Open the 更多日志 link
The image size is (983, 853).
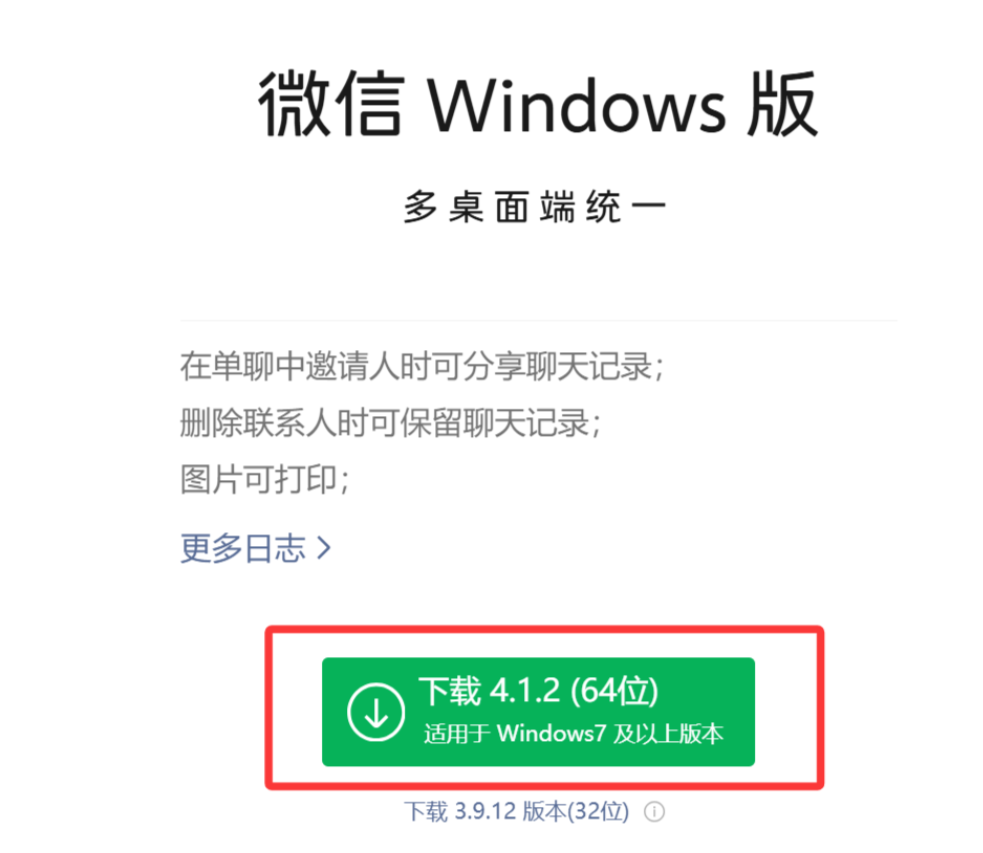(x=255, y=548)
